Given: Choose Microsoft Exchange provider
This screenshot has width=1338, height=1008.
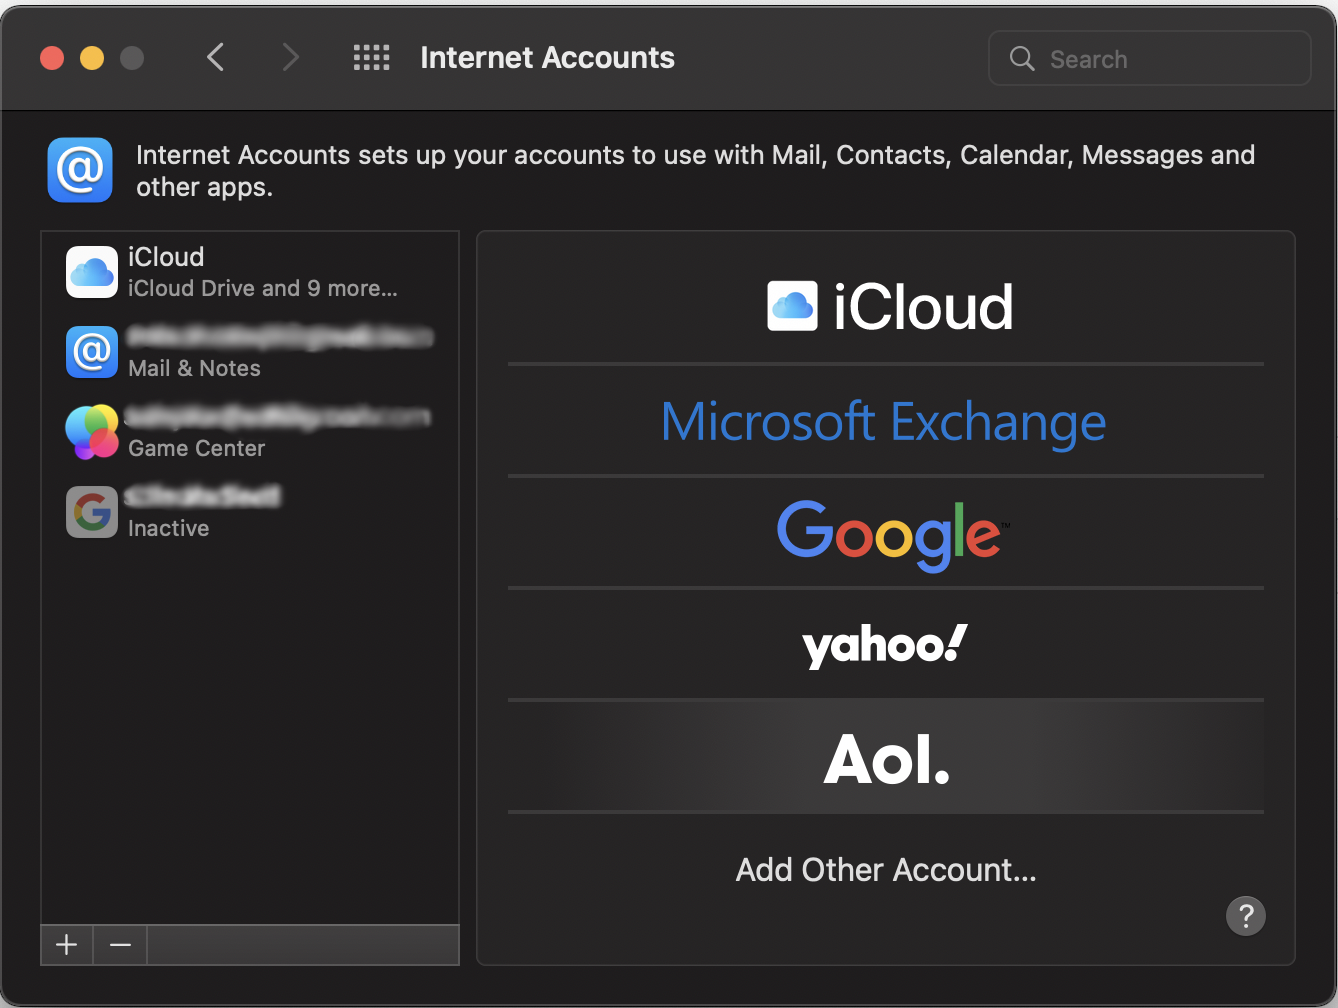Looking at the screenshot, I should (x=886, y=421).
